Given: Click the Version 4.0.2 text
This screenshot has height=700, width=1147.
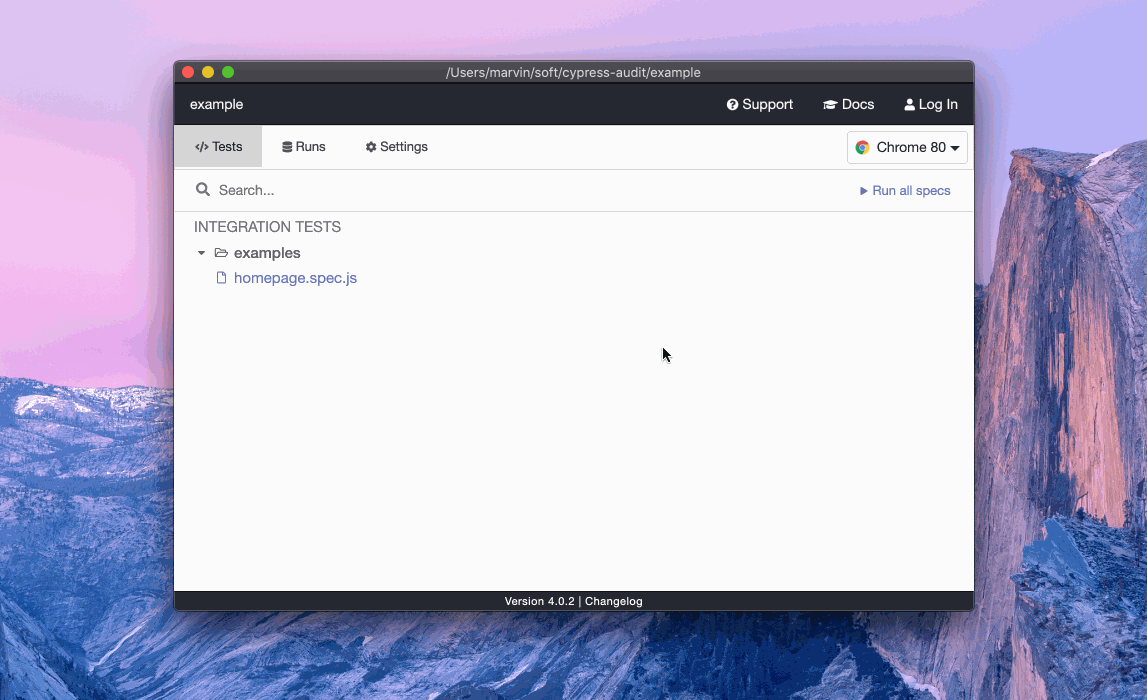Looking at the screenshot, I should [539, 601].
